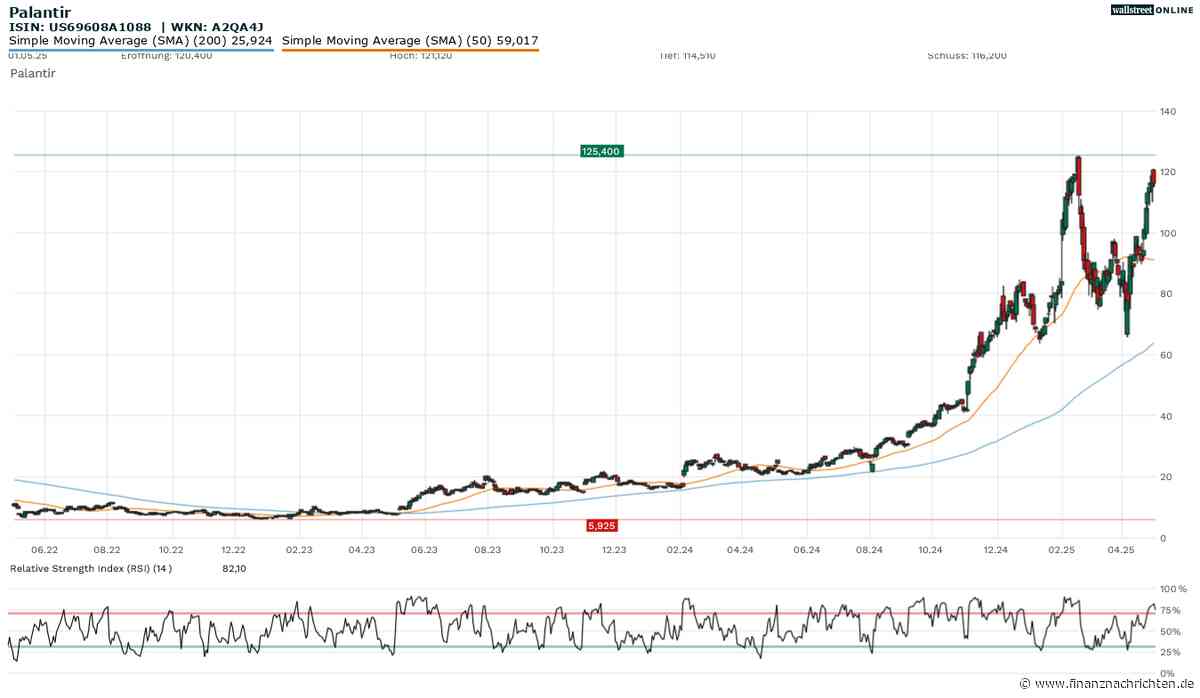This screenshot has height=698, width=1200.
Task: Click the RSI 50% axis label
Action: pyautogui.click(x=1169, y=631)
